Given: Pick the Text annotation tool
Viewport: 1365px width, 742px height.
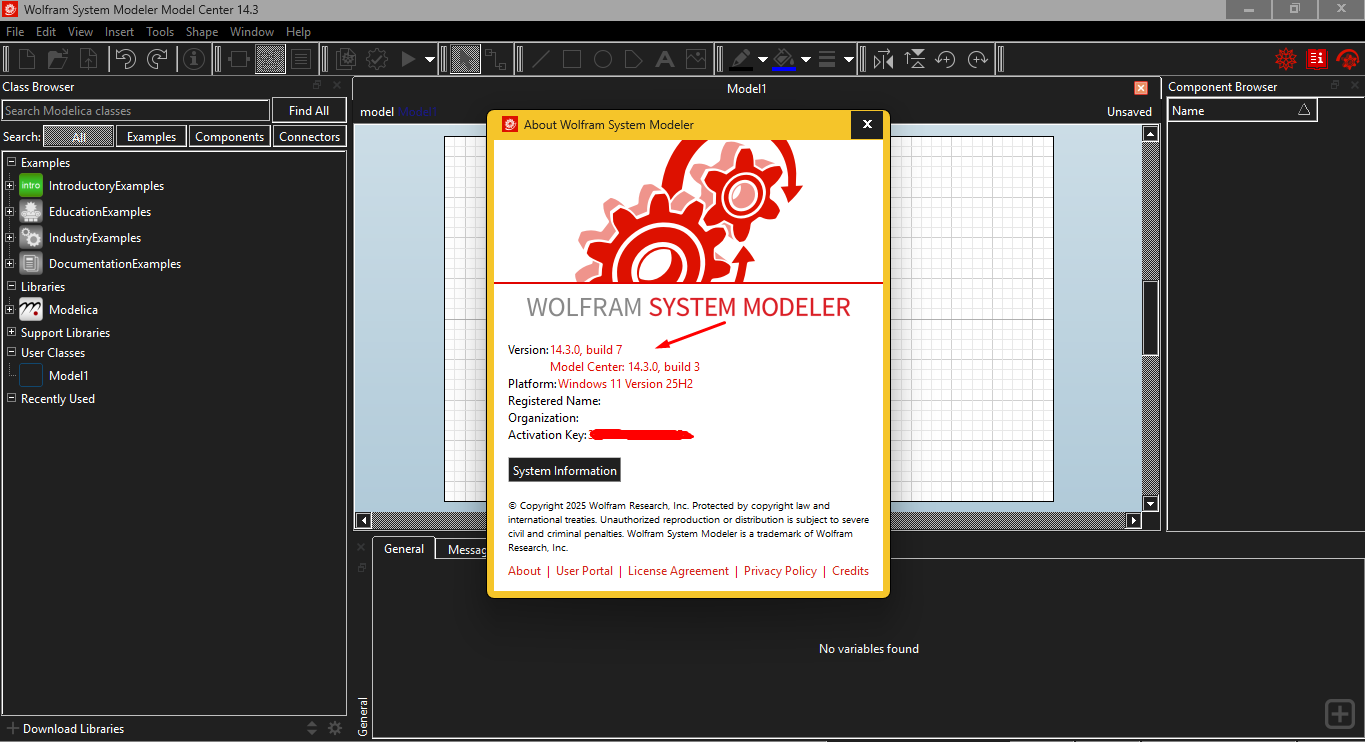Looking at the screenshot, I should (x=664, y=59).
